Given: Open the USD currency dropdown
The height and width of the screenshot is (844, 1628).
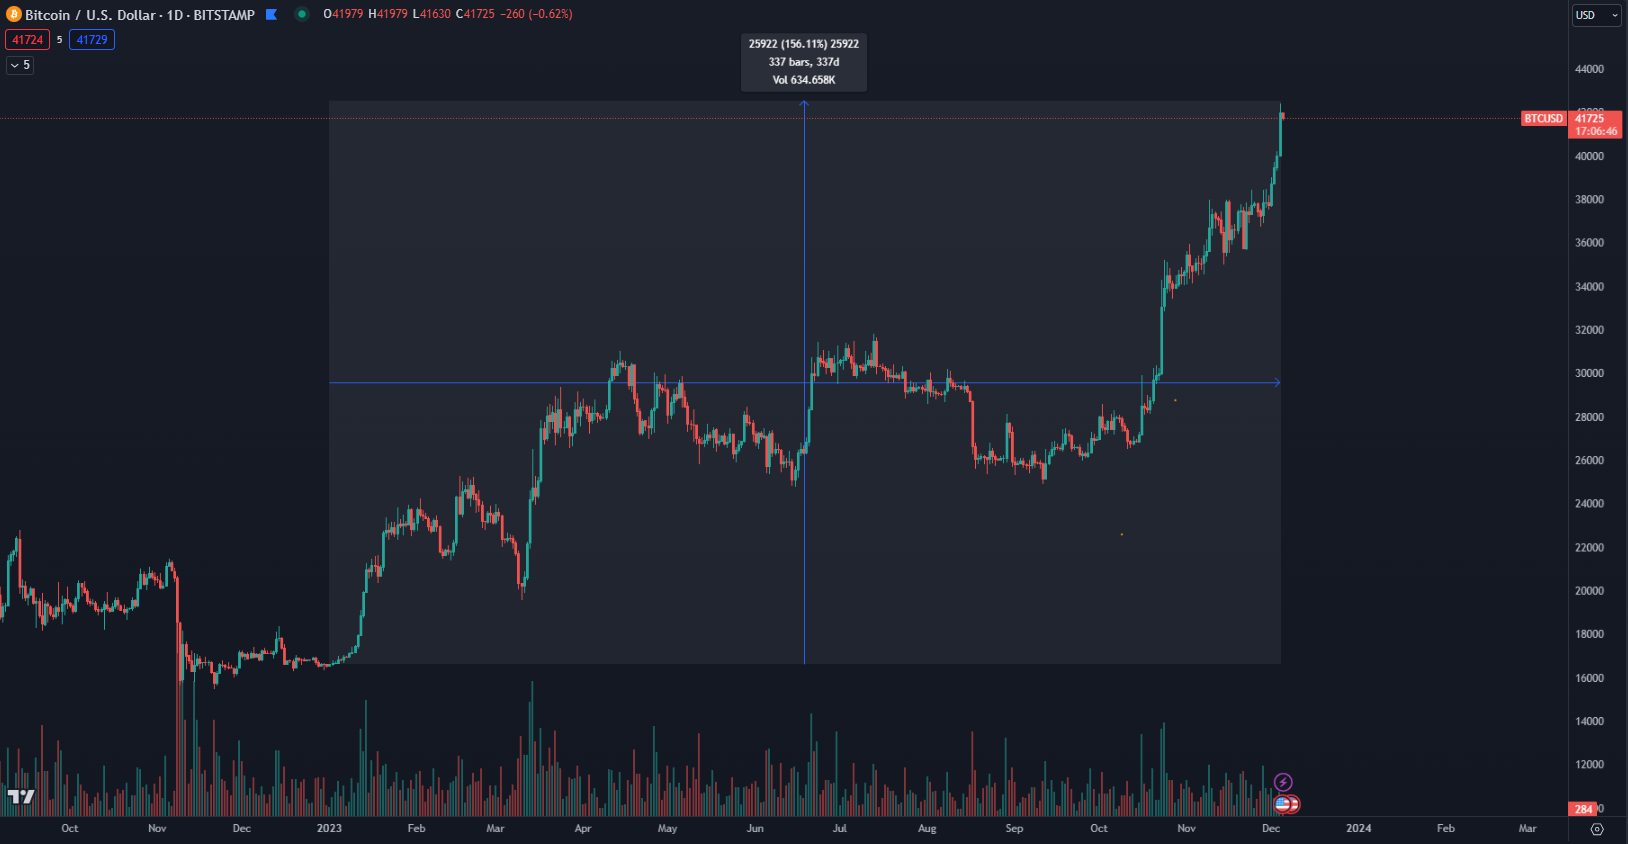Looking at the screenshot, I should (x=1595, y=15).
